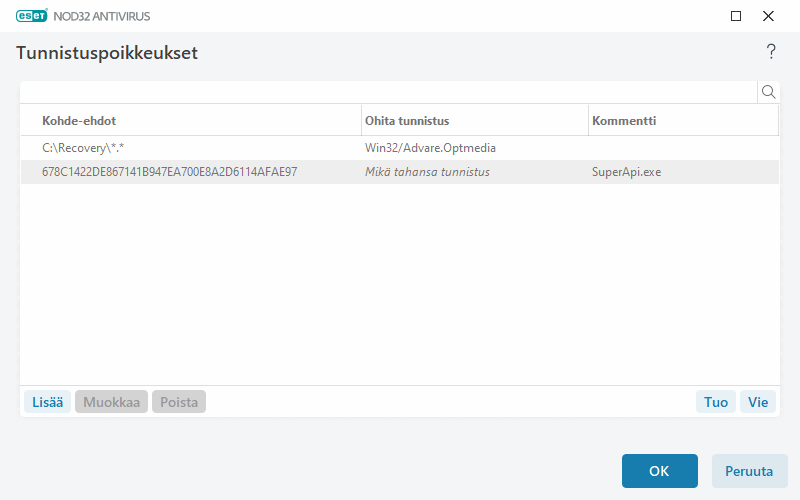Click the search magnifier icon
The height and width of the screenshot is (500, 800).
769,92
